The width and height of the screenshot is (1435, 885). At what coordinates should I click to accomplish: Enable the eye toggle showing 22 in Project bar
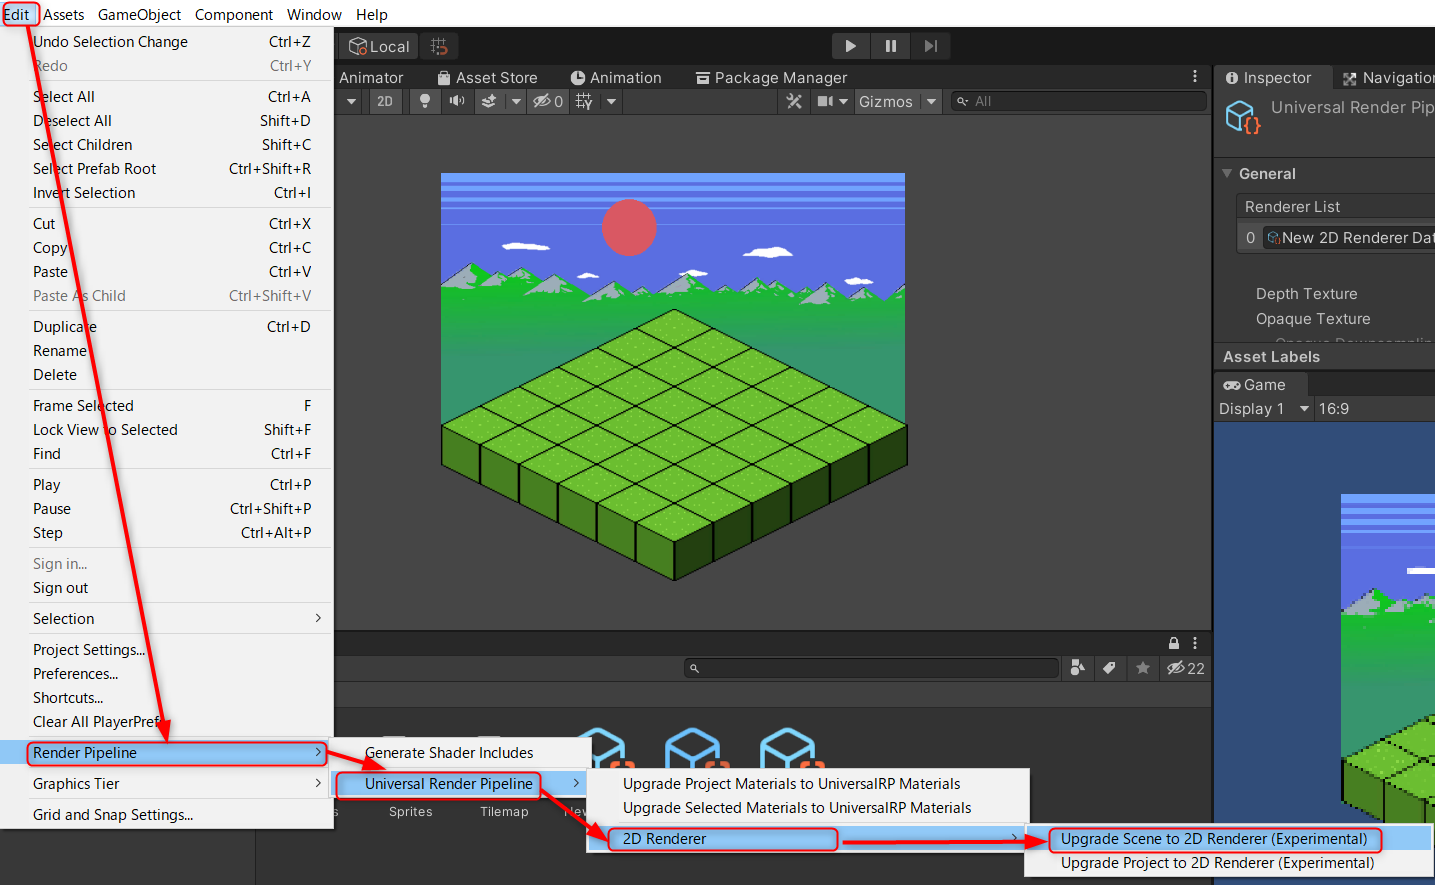point(1178,668)
